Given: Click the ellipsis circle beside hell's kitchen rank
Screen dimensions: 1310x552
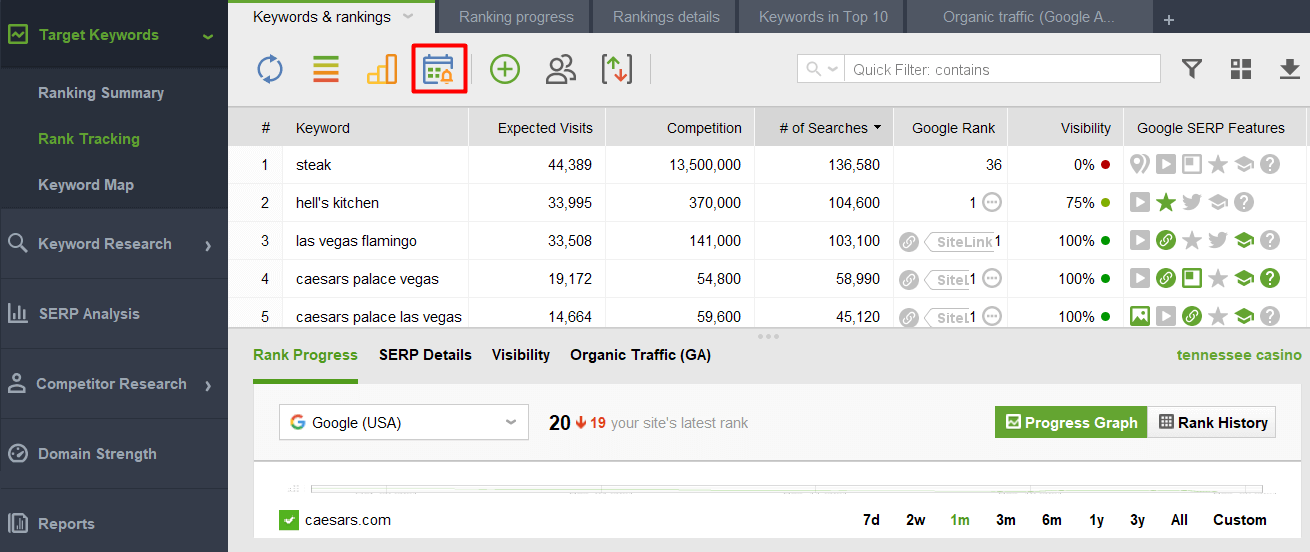Looking at the screenshot, I should coord(992,203).
